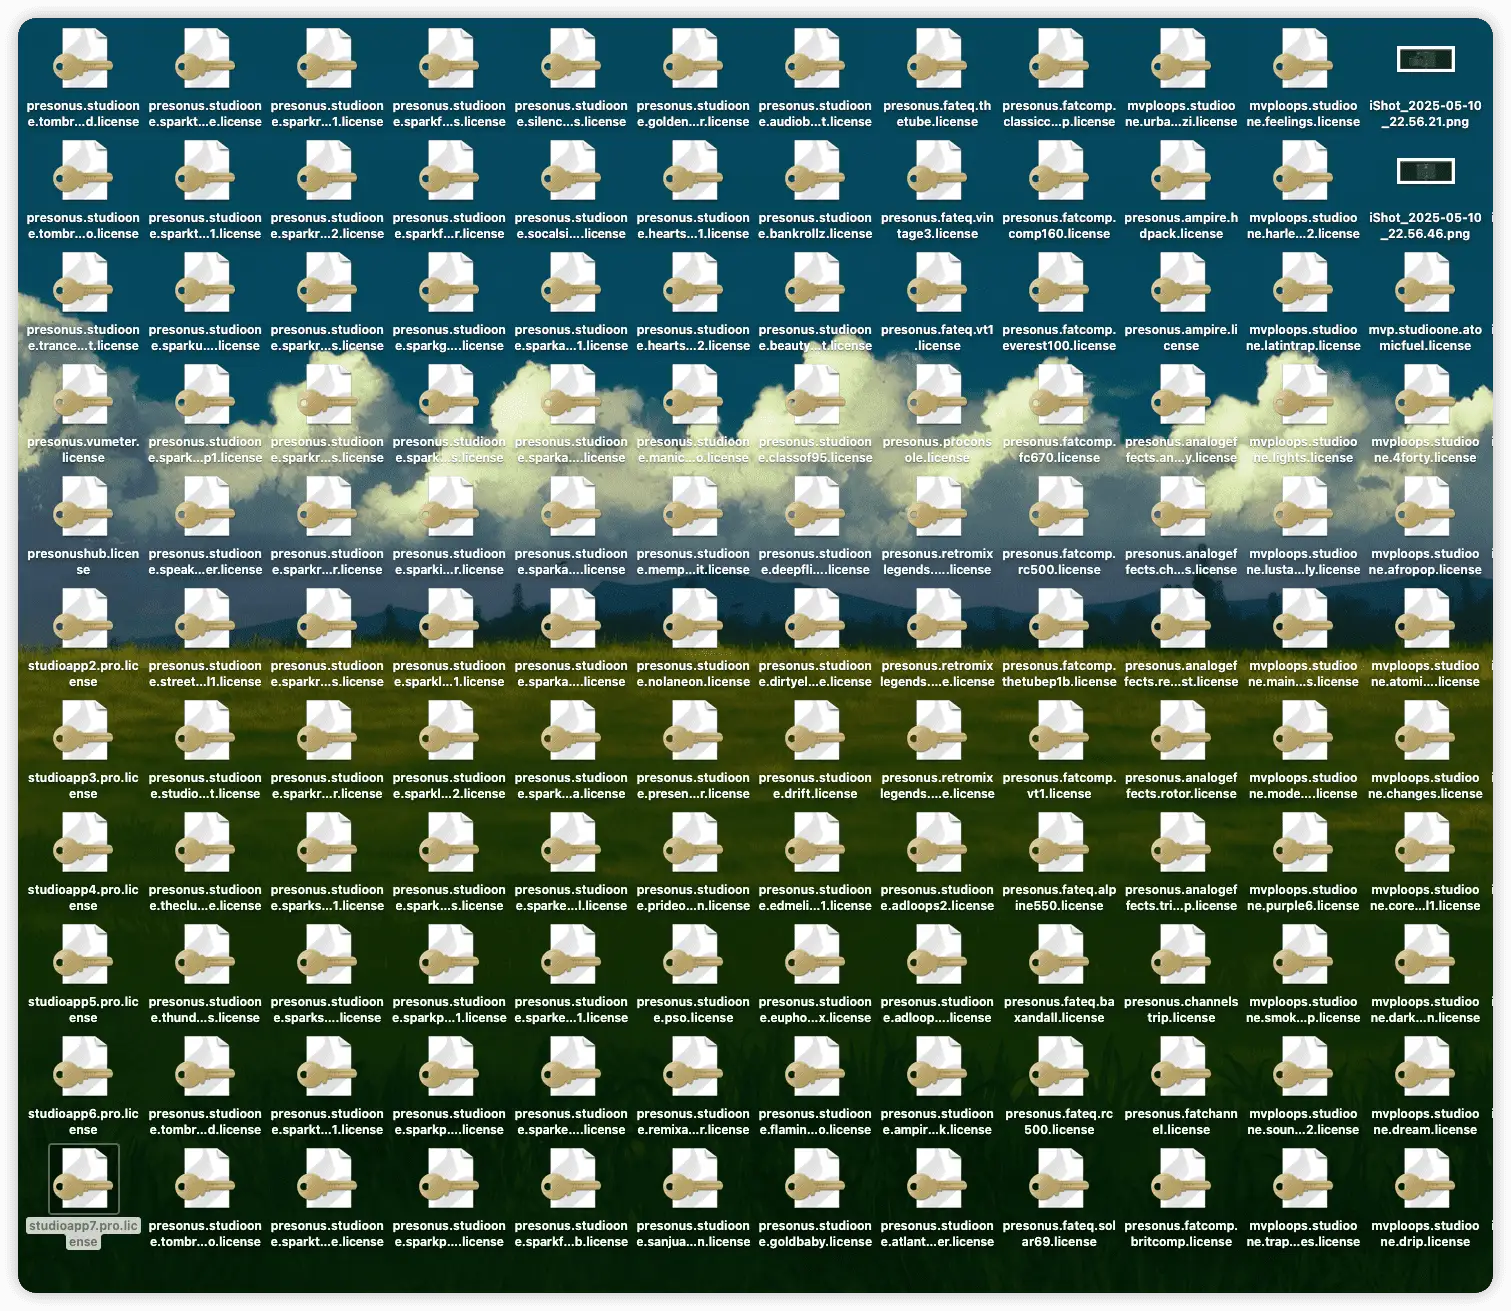Click the studioapp5.pro.license file icon
This screenshot has height=1311, width=1511.
(83, 956)
